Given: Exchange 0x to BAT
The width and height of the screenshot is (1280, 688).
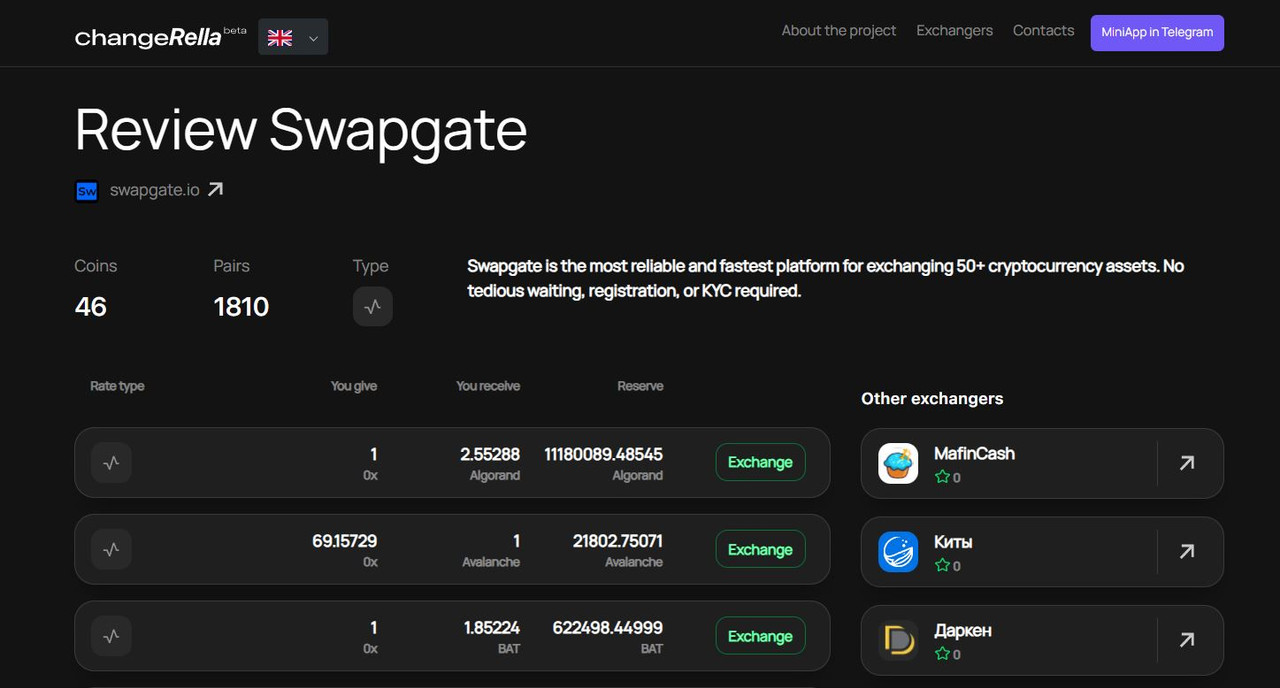Looking at the screenshot, I should [x=760, y=636].
